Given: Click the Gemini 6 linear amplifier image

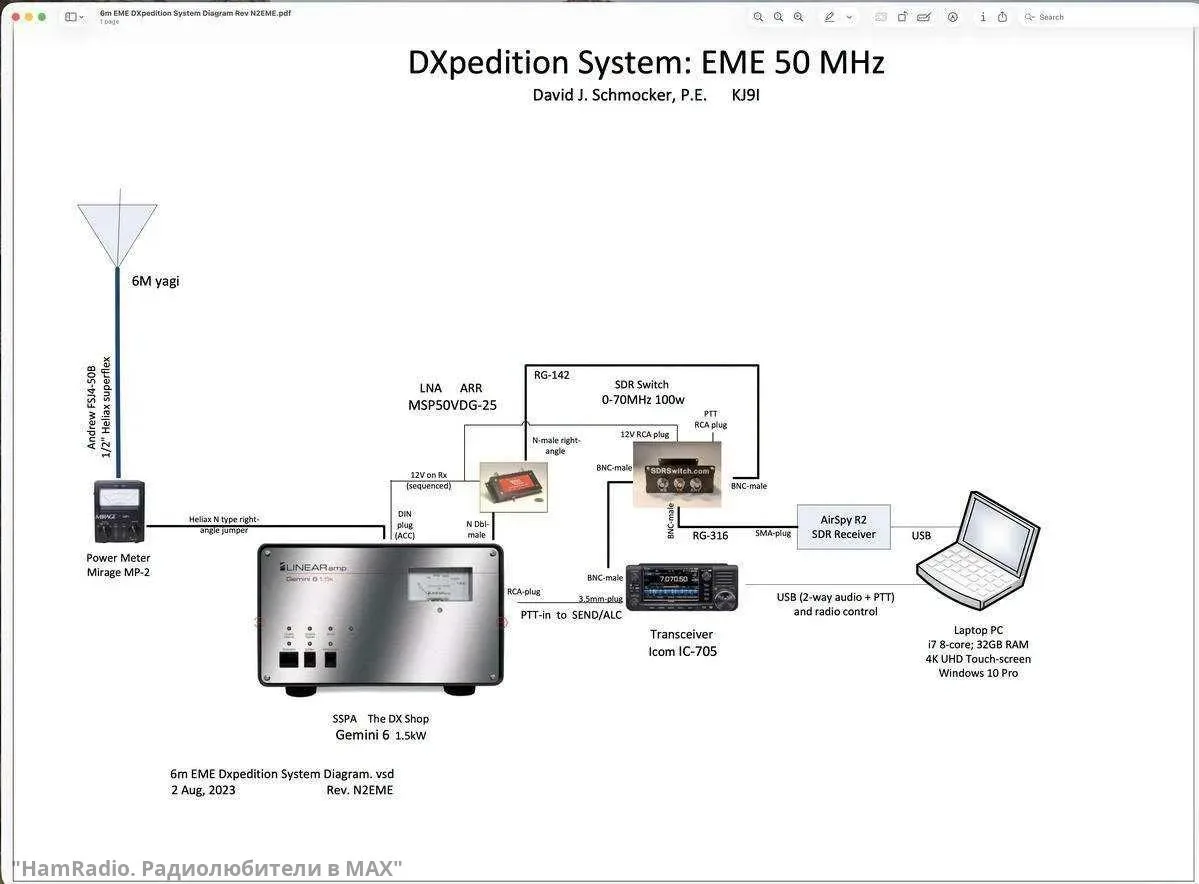Looking at the screenshot, I should [x=381, y=619].
